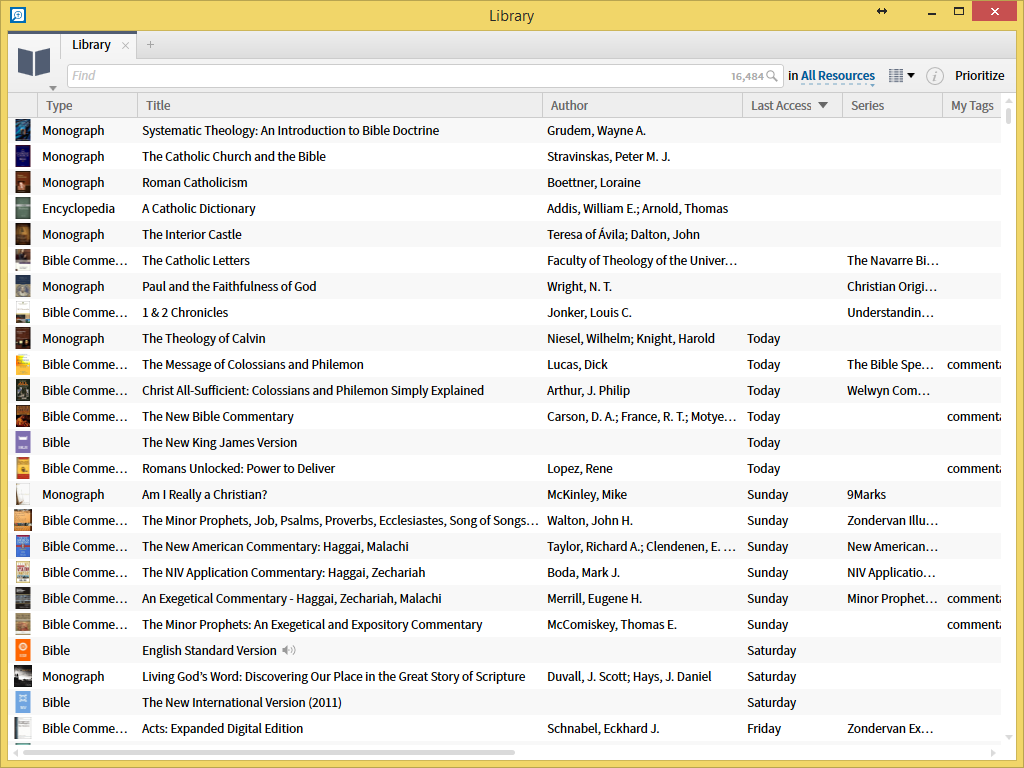The image size is (1024, 768).
Task: Click series '9Marks'
Action: click(866, 494)
